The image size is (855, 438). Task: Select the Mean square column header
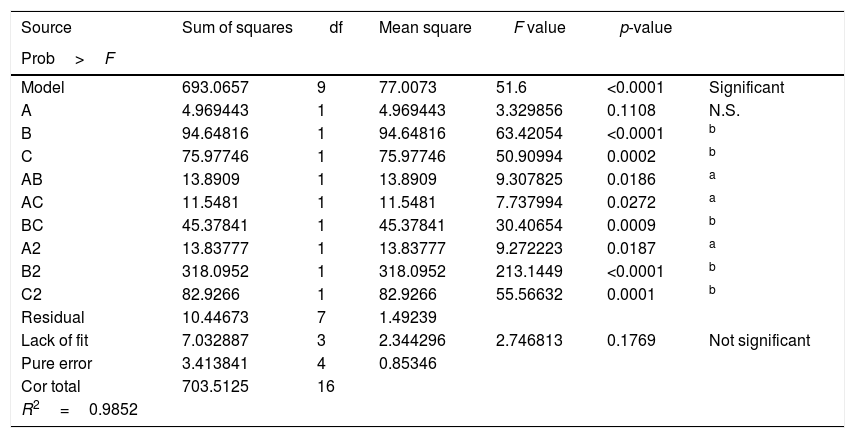coord(425,27)
